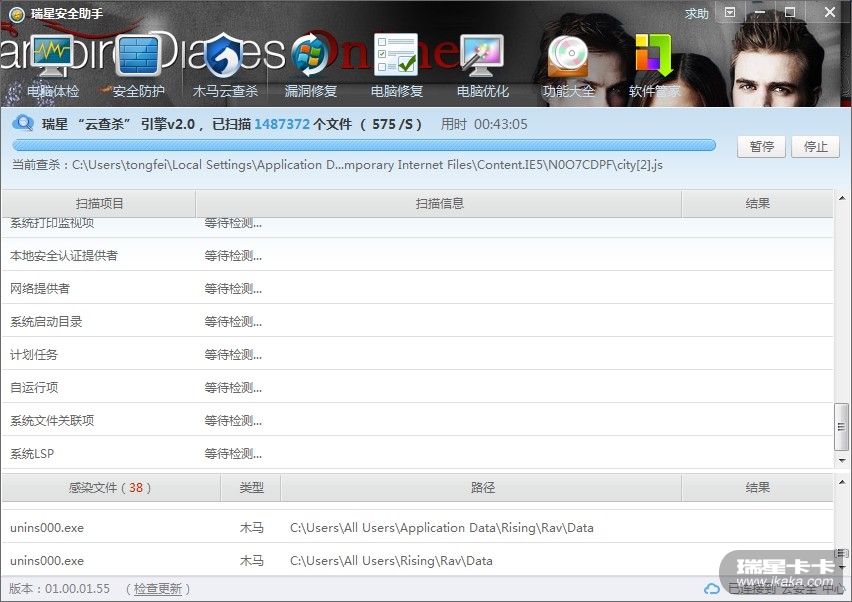The height and width of the screenshot is (602, 852).
Task: Click the 感染文件 (38) column header
Action: pos(111,487)
